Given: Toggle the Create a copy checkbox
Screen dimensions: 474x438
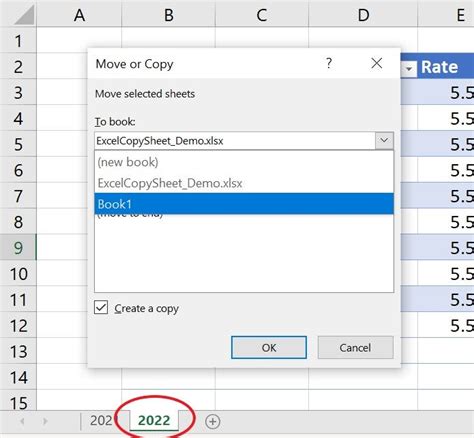Looking at the screenshot, I should (101, 307).
